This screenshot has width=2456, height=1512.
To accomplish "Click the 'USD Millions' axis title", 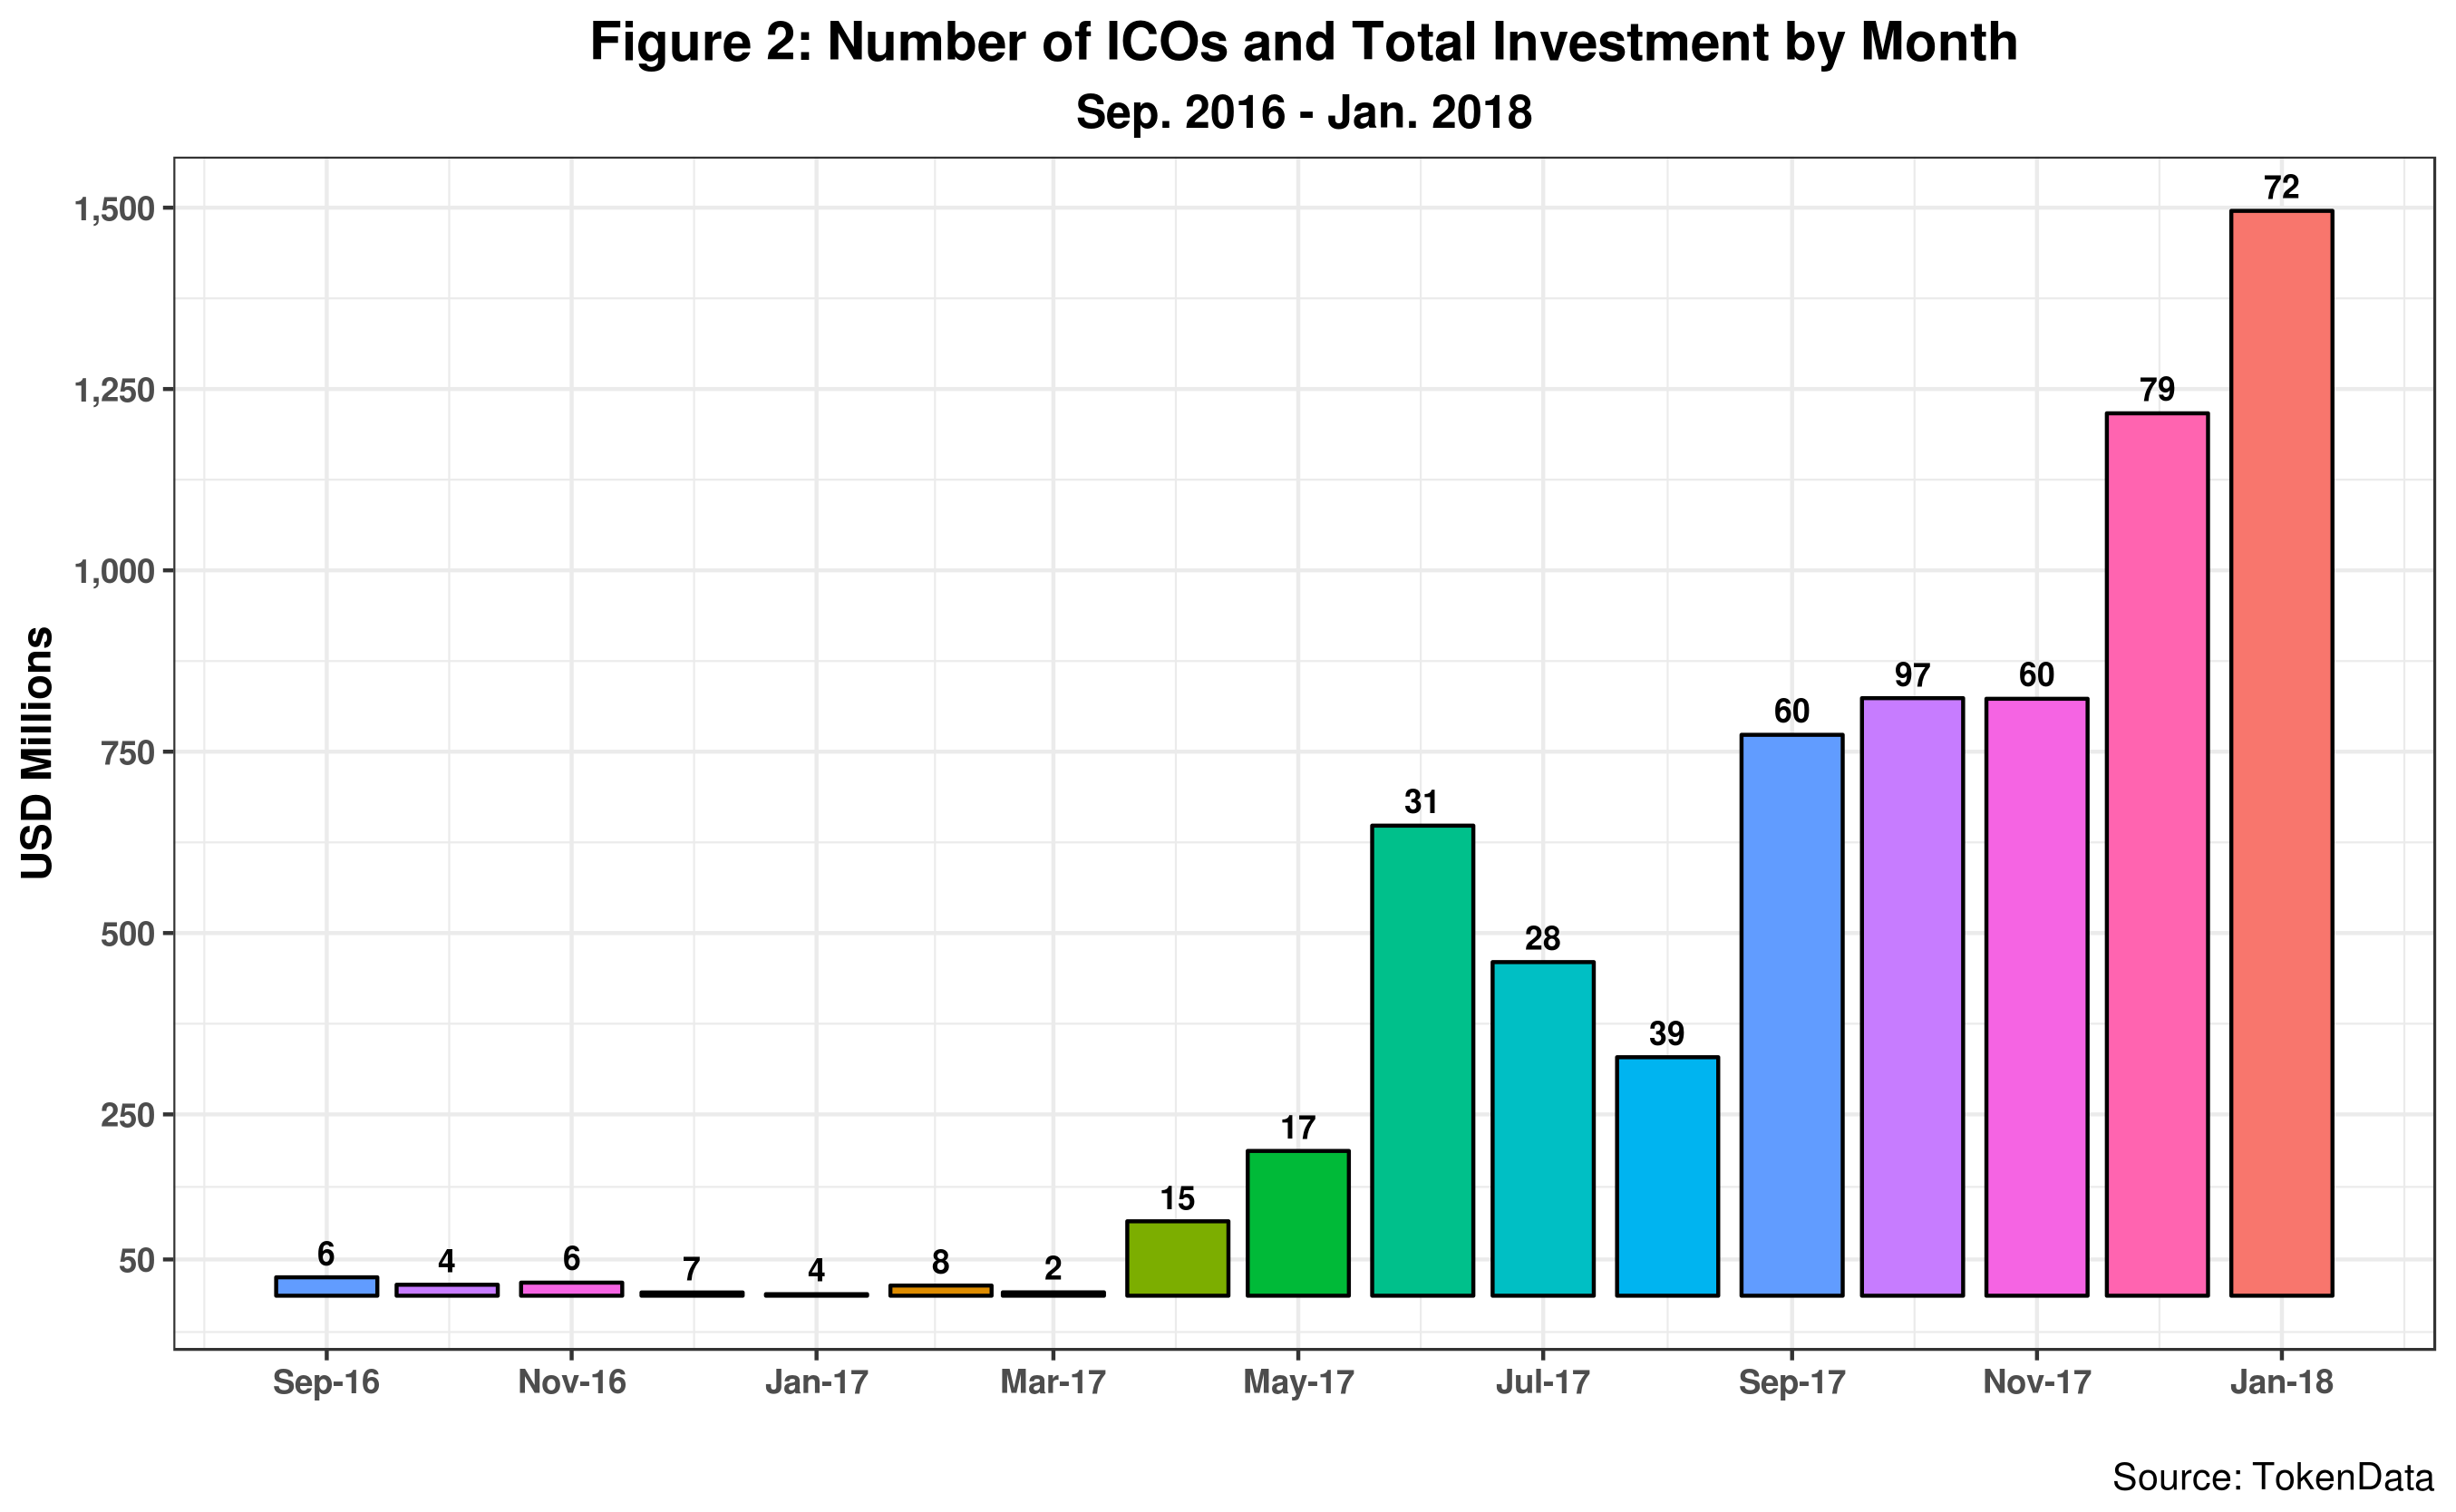I will point(38,752).
